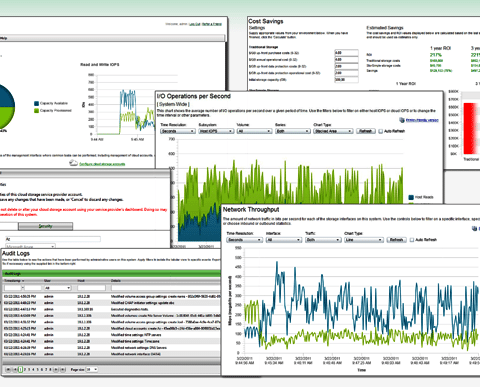Open User filter dropdown in Audit Logs

pos(57,288)
